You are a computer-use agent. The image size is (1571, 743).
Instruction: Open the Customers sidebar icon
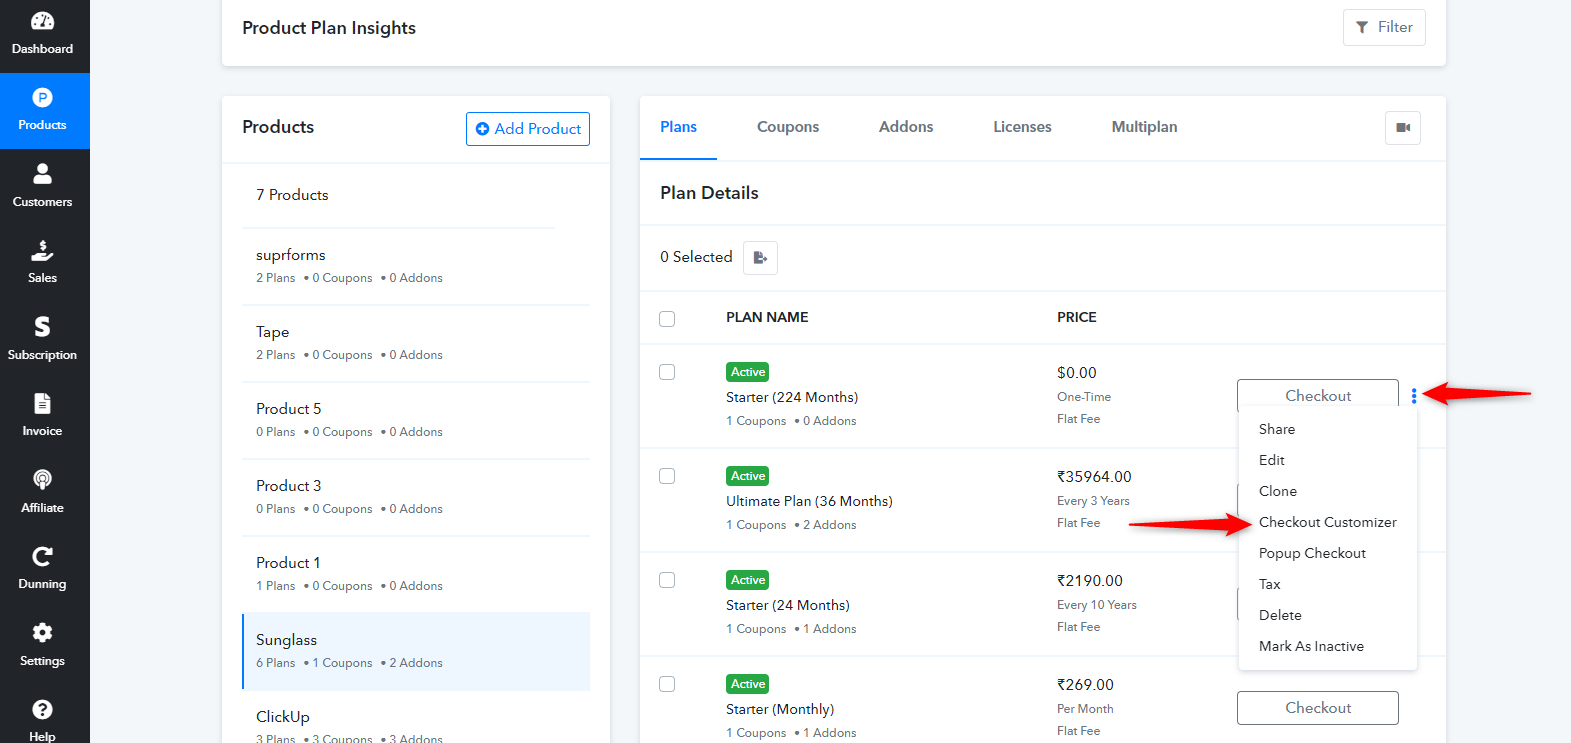point(42,174)
